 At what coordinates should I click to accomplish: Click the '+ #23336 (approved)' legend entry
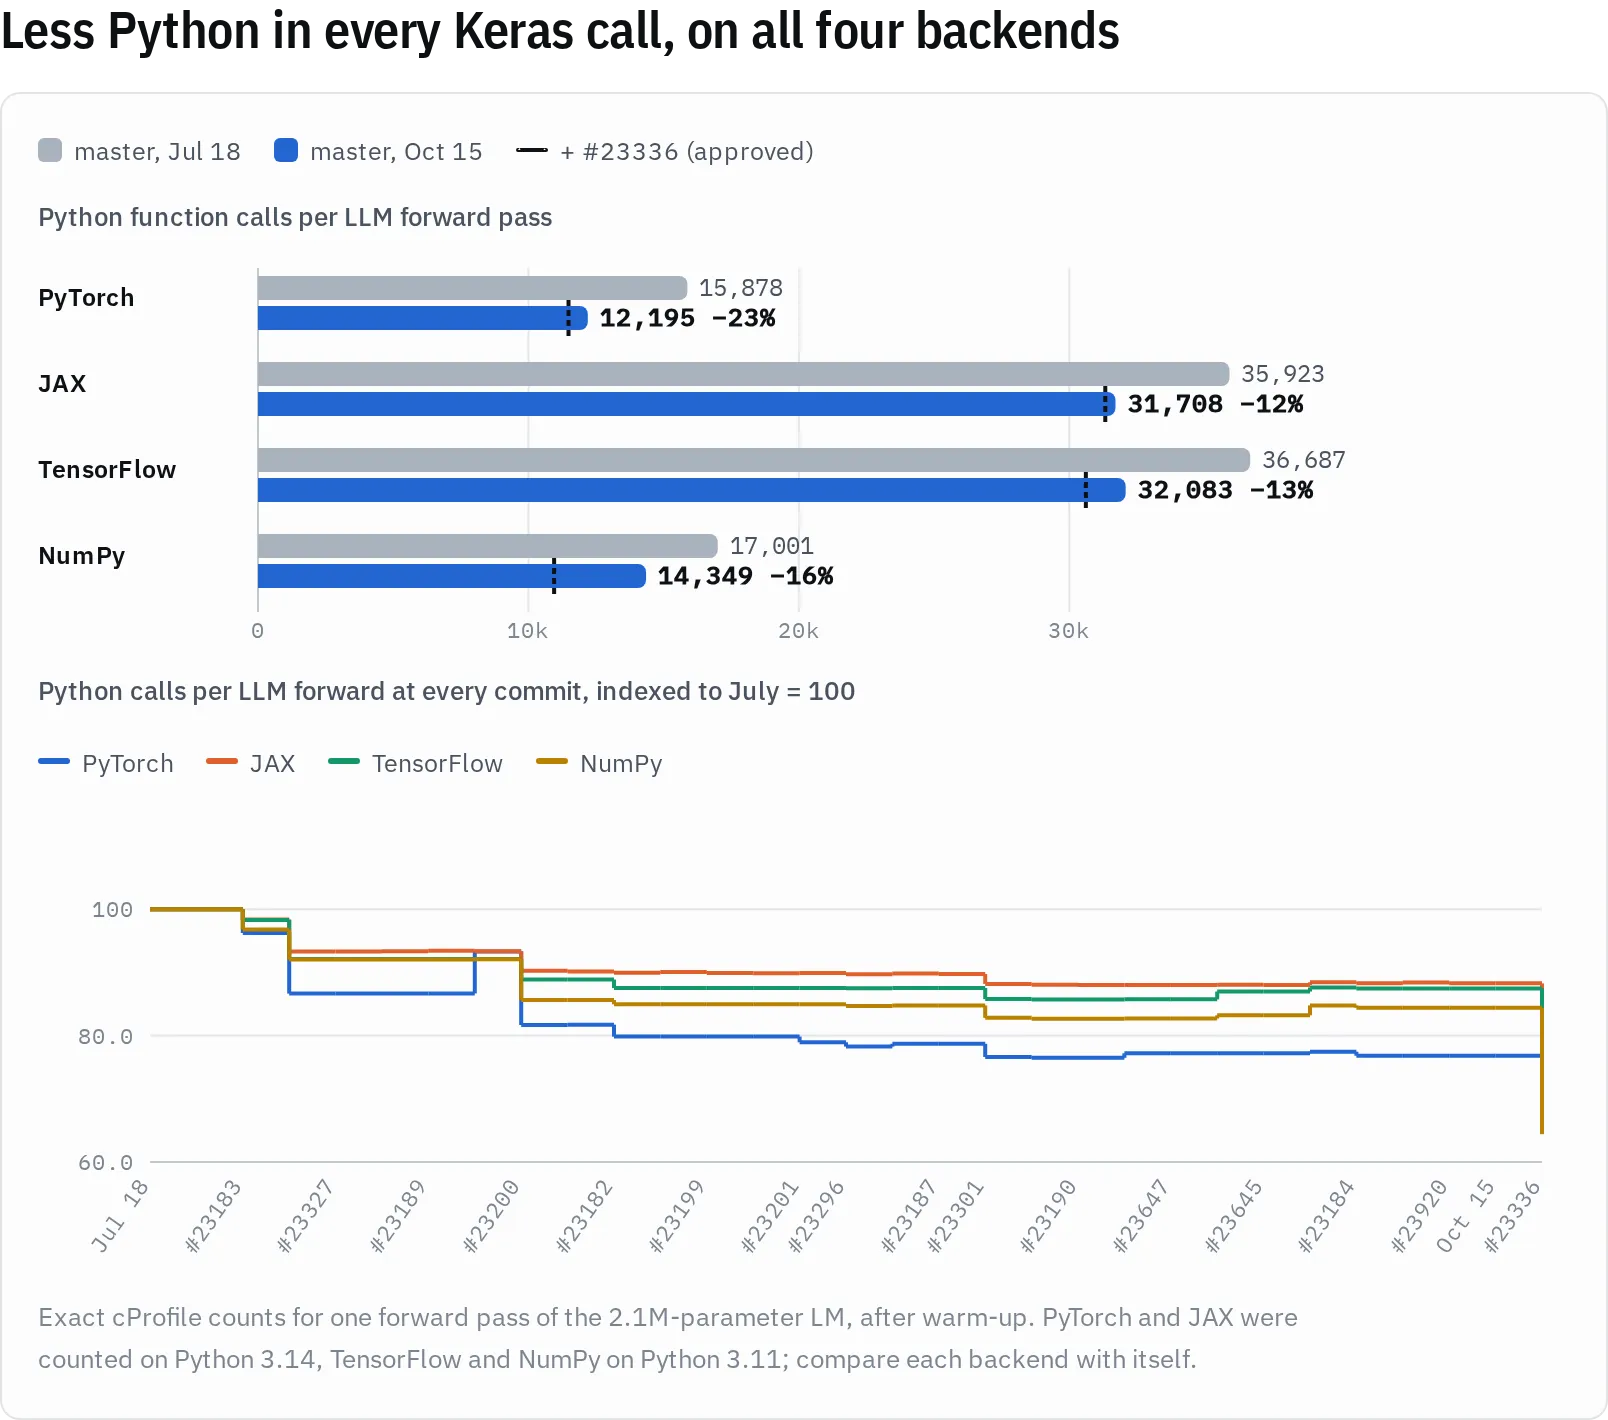tap(665, 151)
